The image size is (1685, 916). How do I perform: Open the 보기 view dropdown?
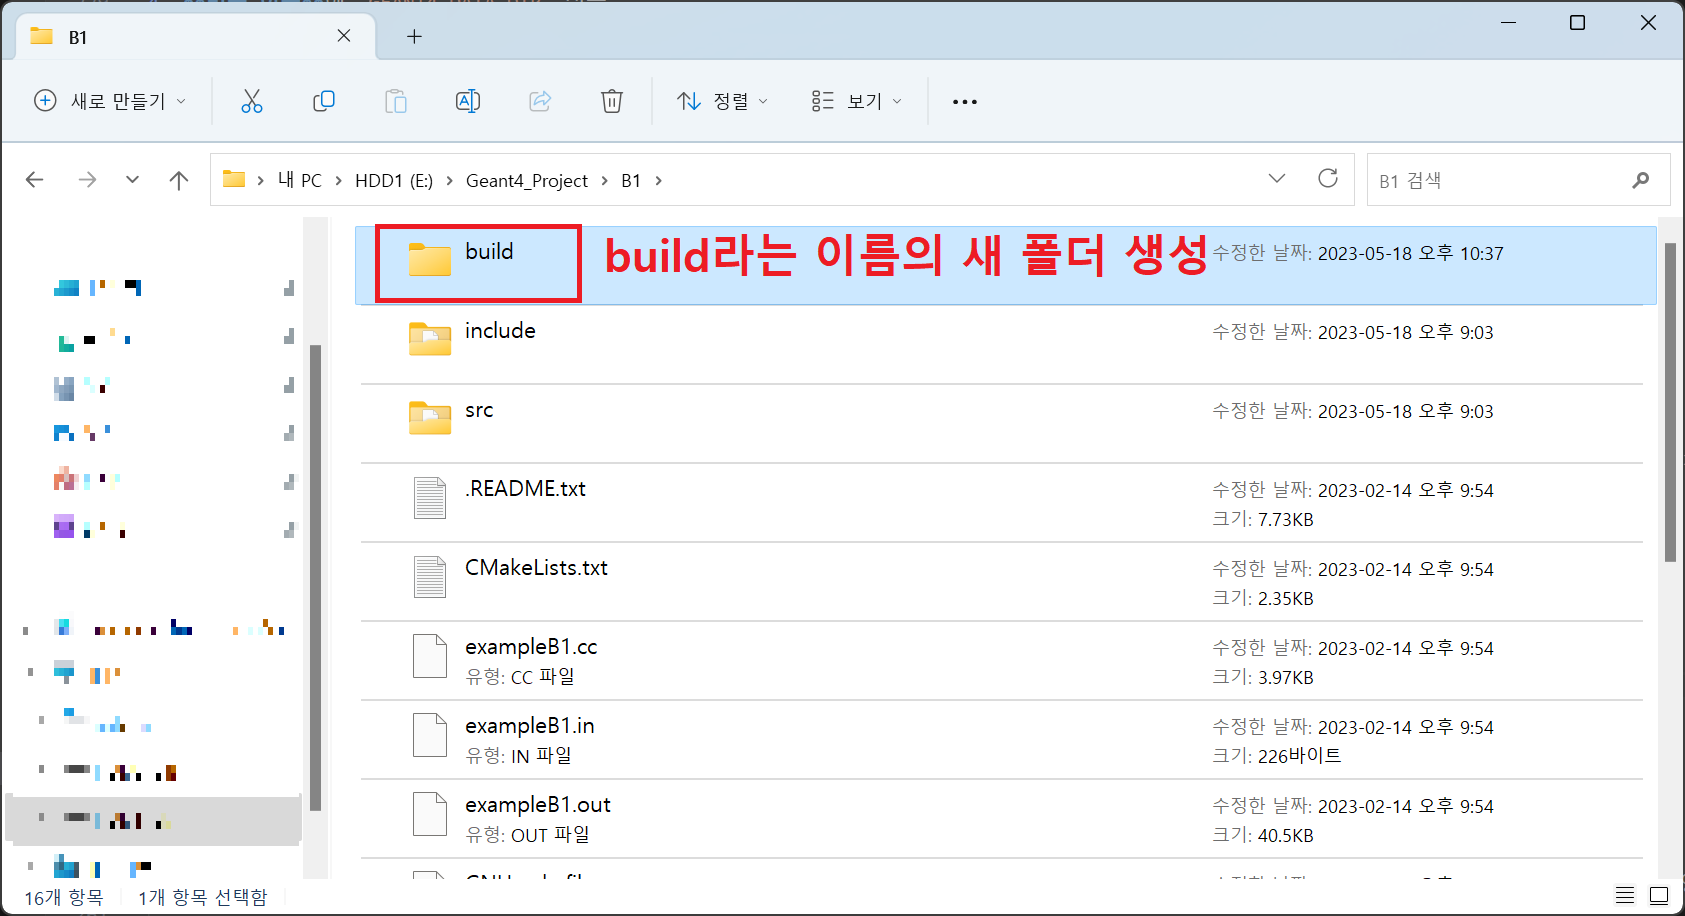857,101
